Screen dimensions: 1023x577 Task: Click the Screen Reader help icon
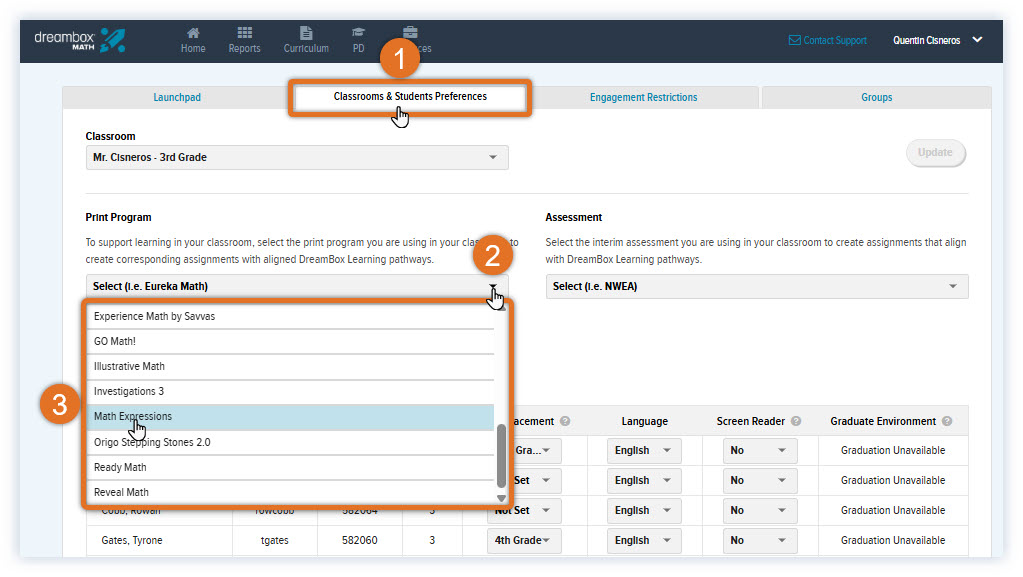[x=796, y=421]
